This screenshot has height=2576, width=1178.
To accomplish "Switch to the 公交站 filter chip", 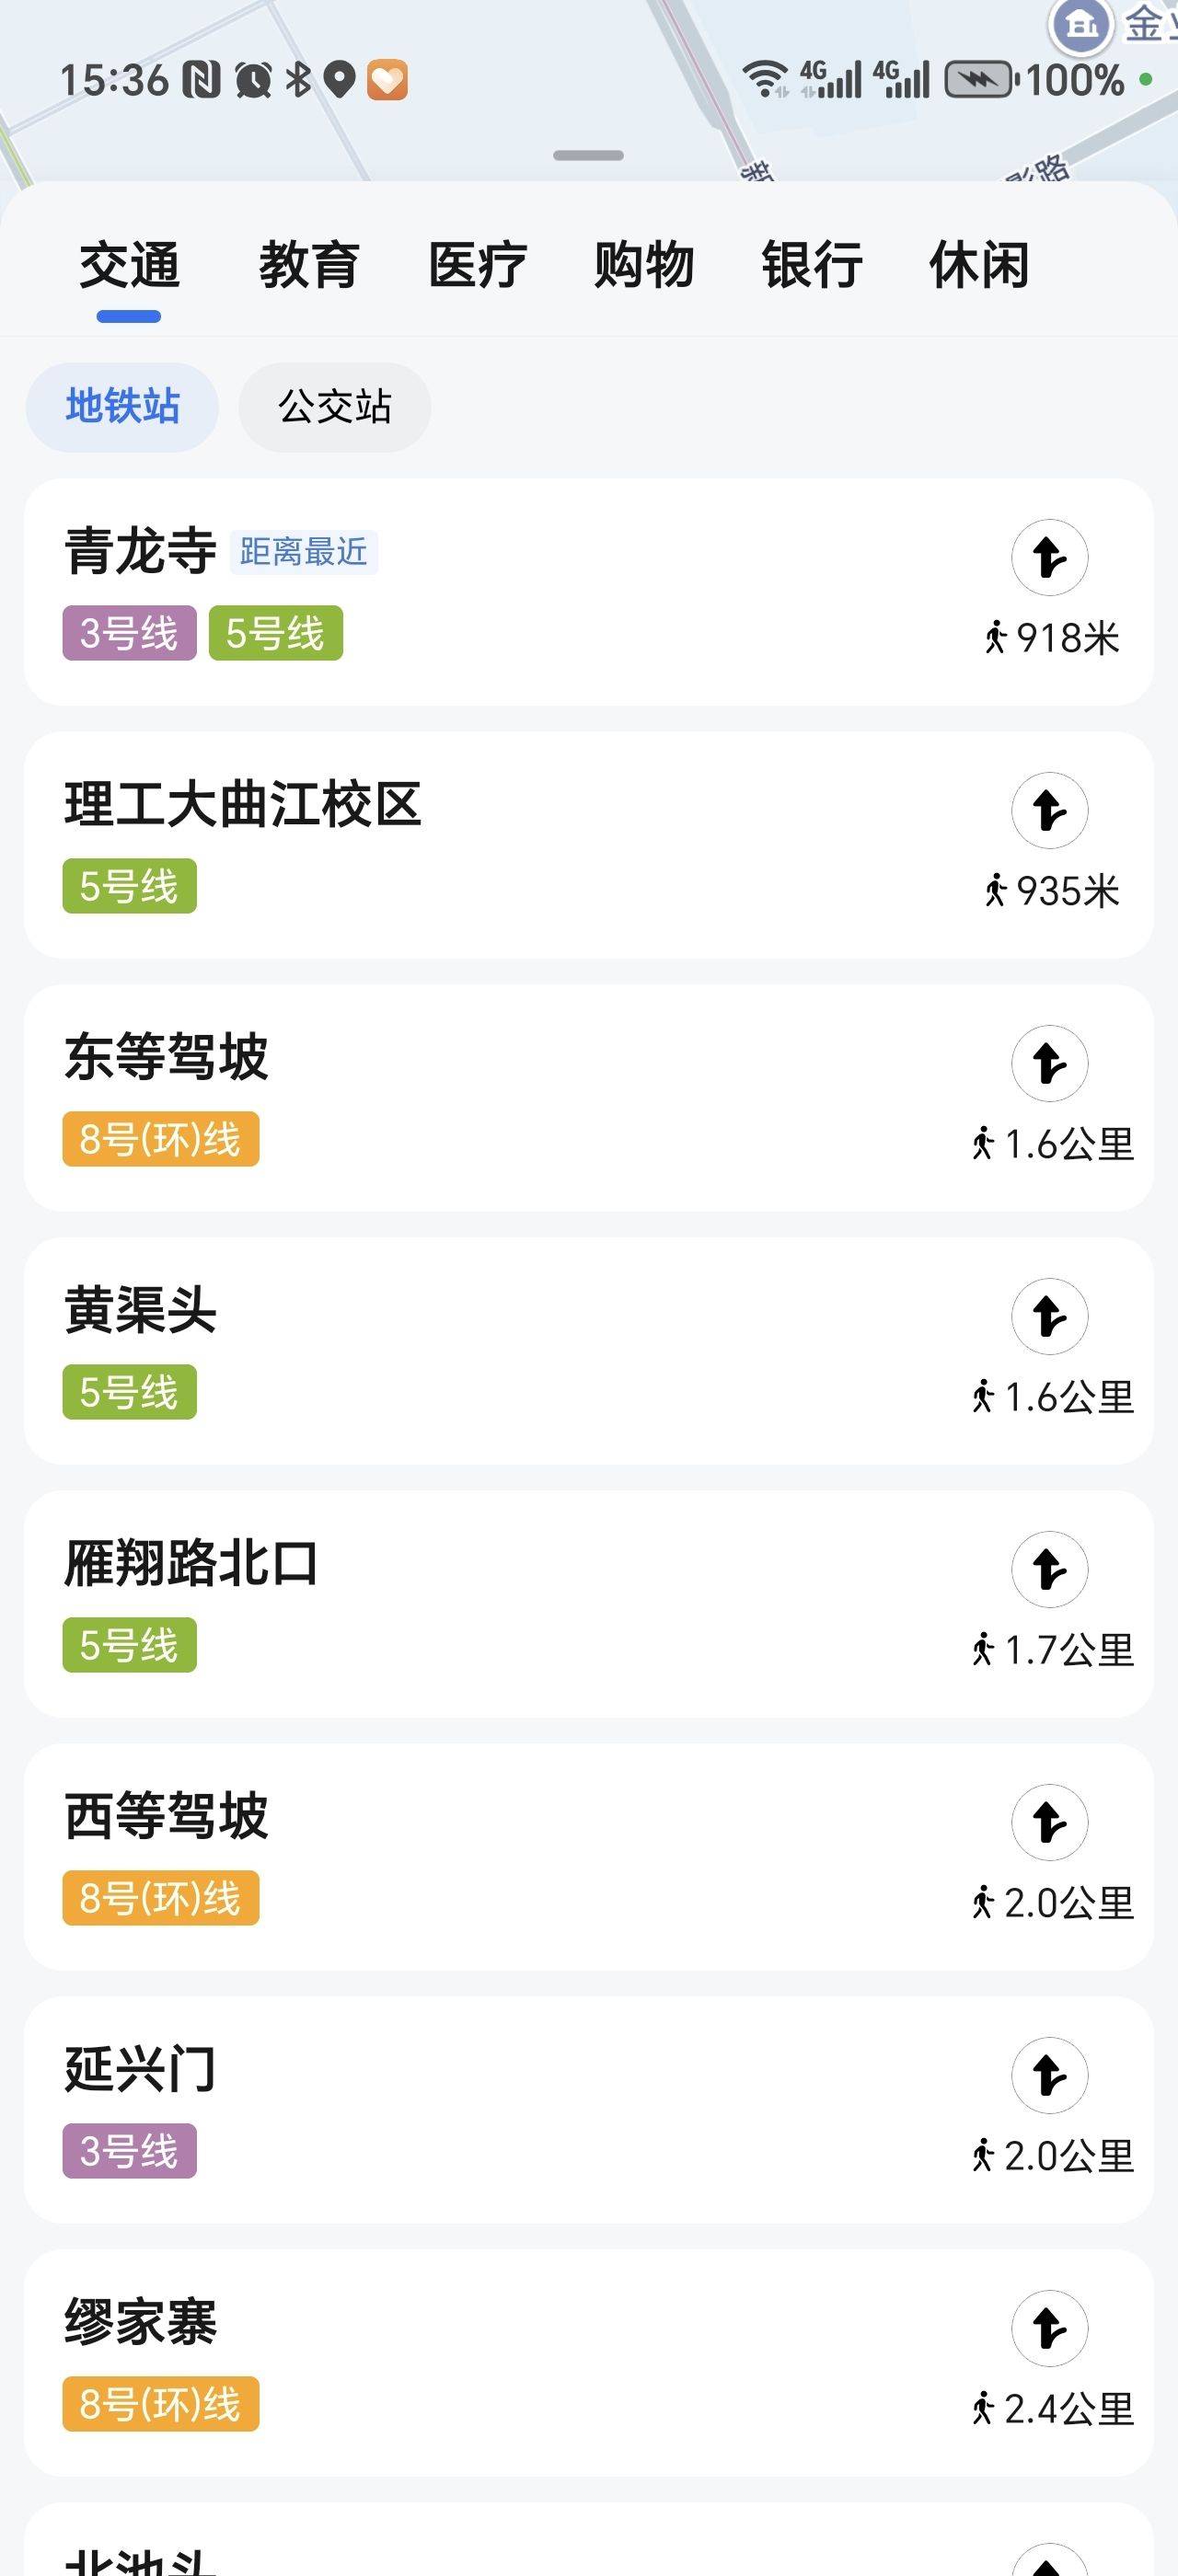I will point(334,407).
